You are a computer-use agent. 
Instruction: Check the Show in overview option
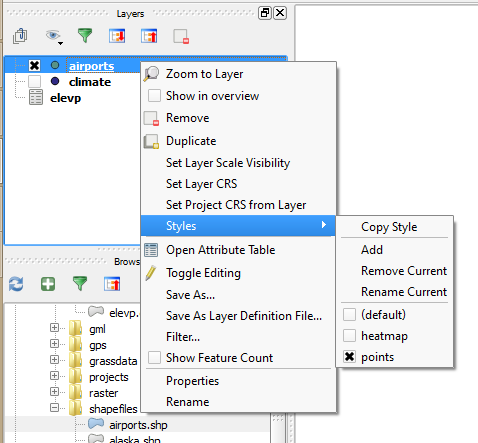tap(154, 96)
